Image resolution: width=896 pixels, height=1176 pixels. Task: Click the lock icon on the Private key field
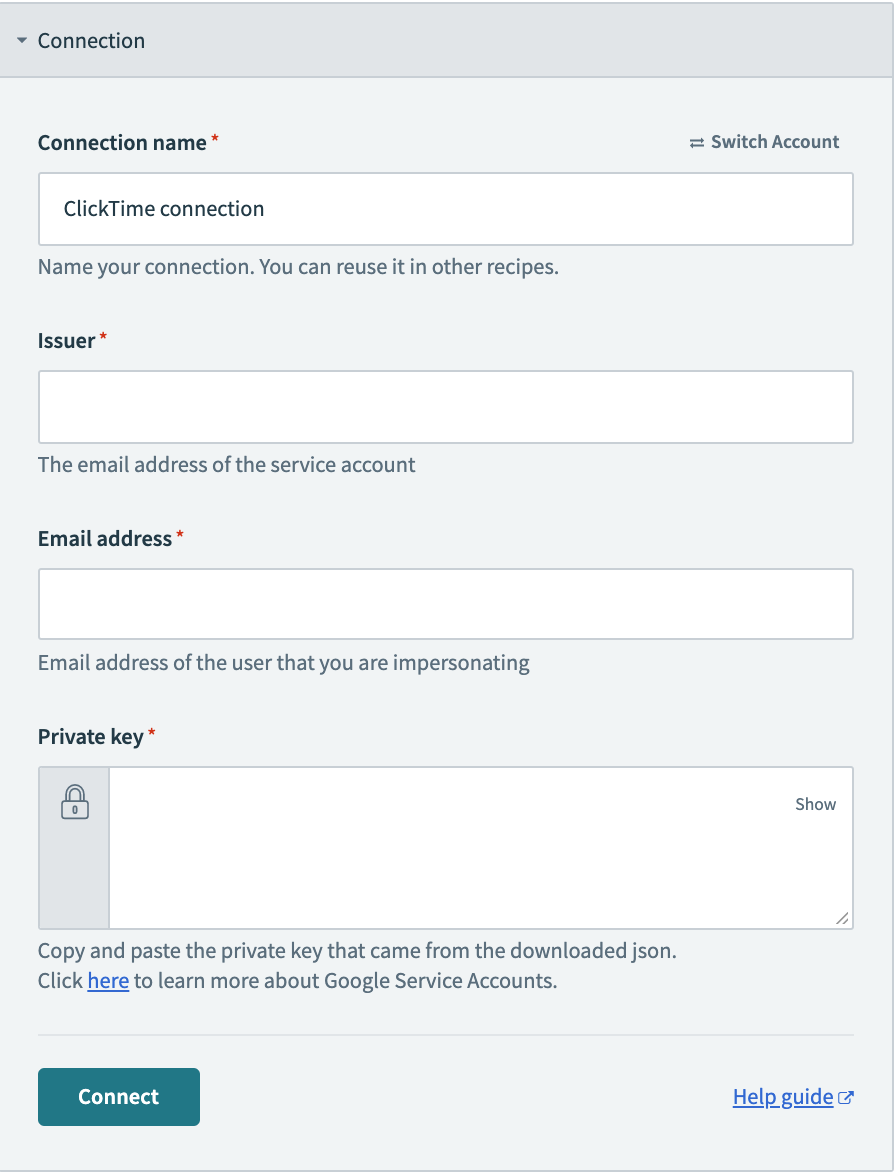[73, 801]
